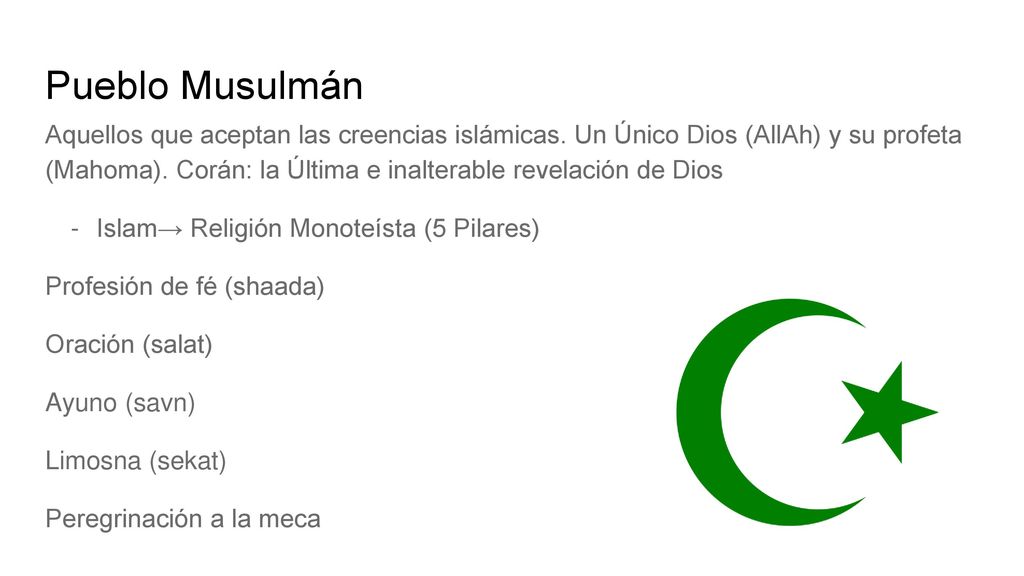Click the arrow symbol after Islam
The width and height of the screenshot is (1024, 576).
click(170, 229)
